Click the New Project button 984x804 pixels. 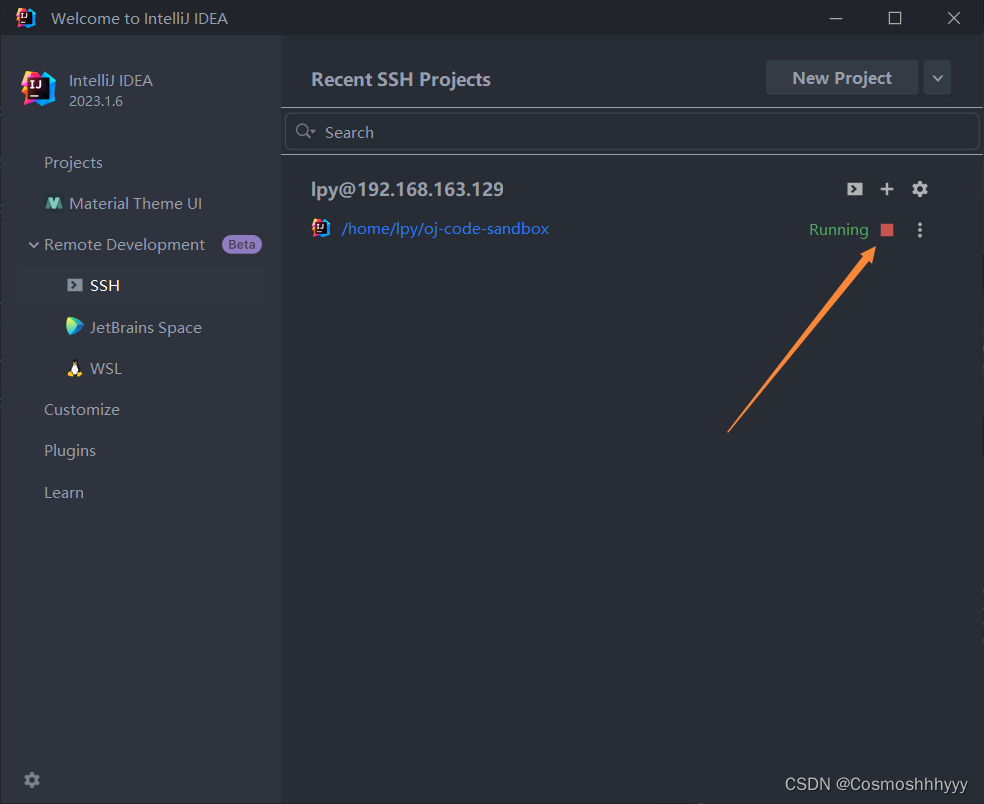pos(842,78)
